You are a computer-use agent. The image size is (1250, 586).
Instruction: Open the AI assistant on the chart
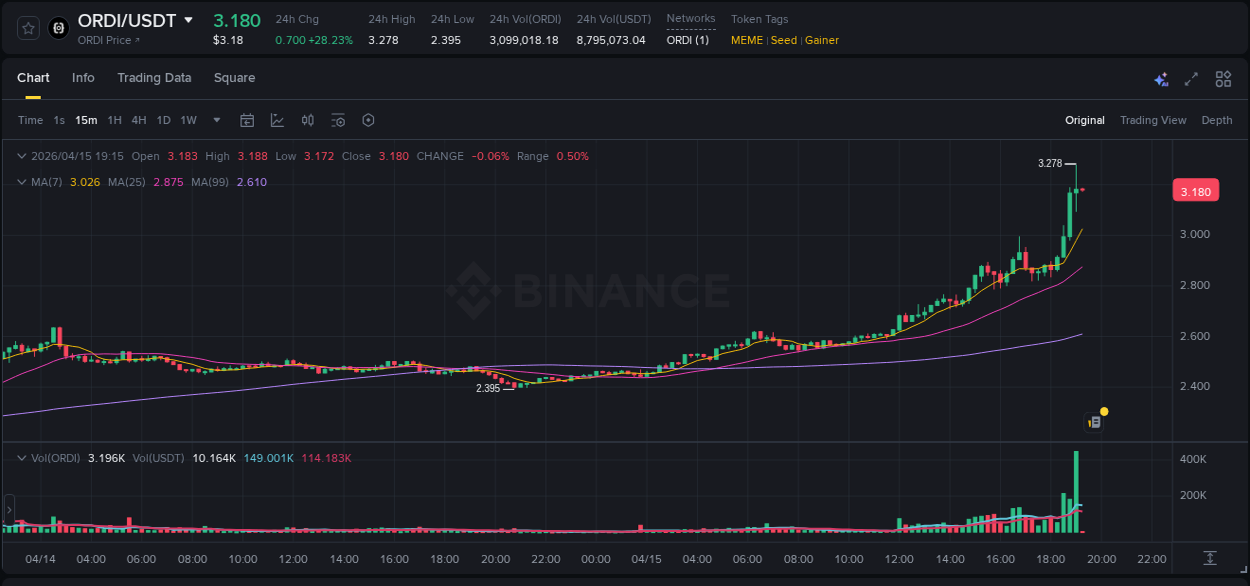tap(1160, 78)
